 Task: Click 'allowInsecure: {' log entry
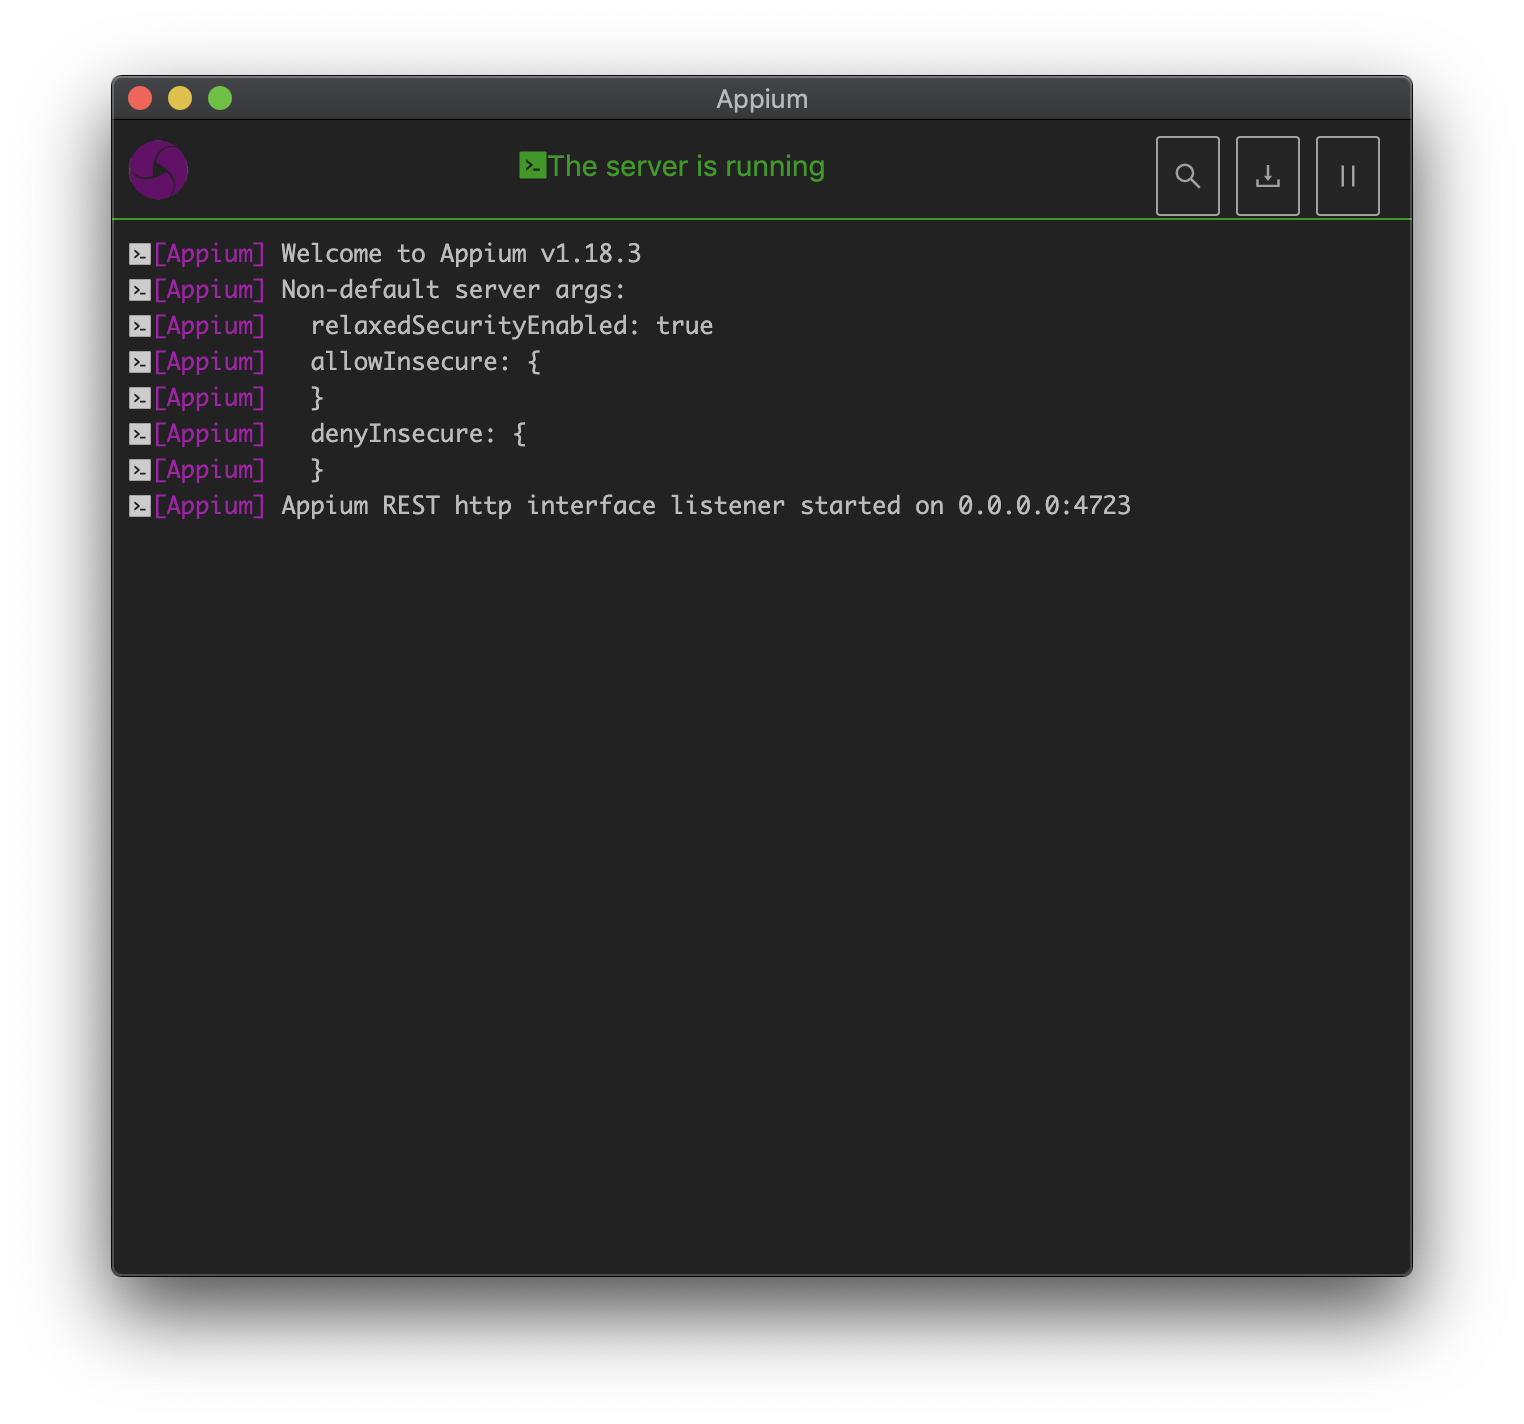pyautogui.click(x=425, y=362)
